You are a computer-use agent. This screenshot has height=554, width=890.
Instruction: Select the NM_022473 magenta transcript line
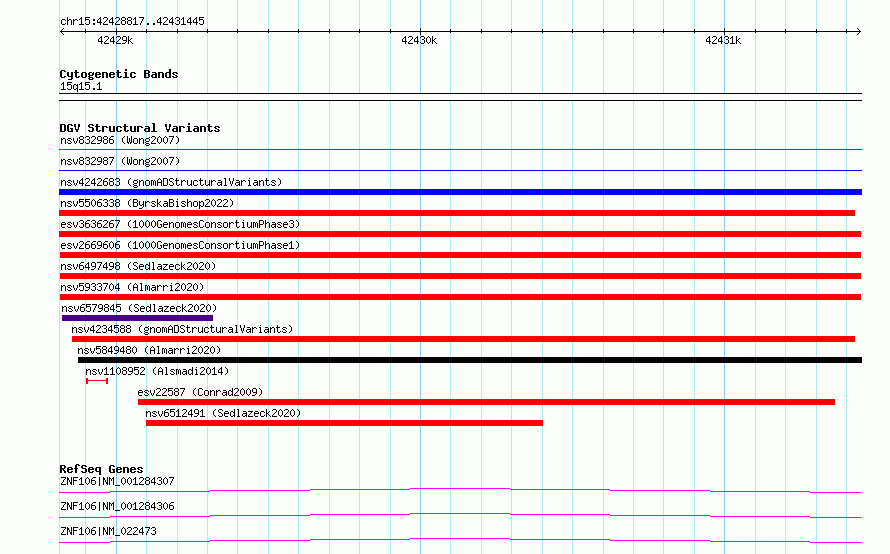460,540
